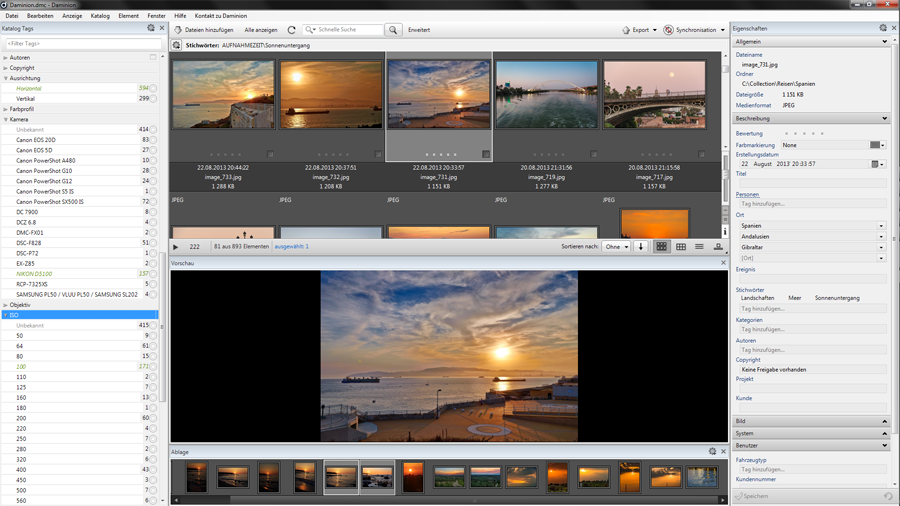Open the Katalog menu
Image resolution: width=900 pixels, height=506 pixels.
[x=100, y=16]
